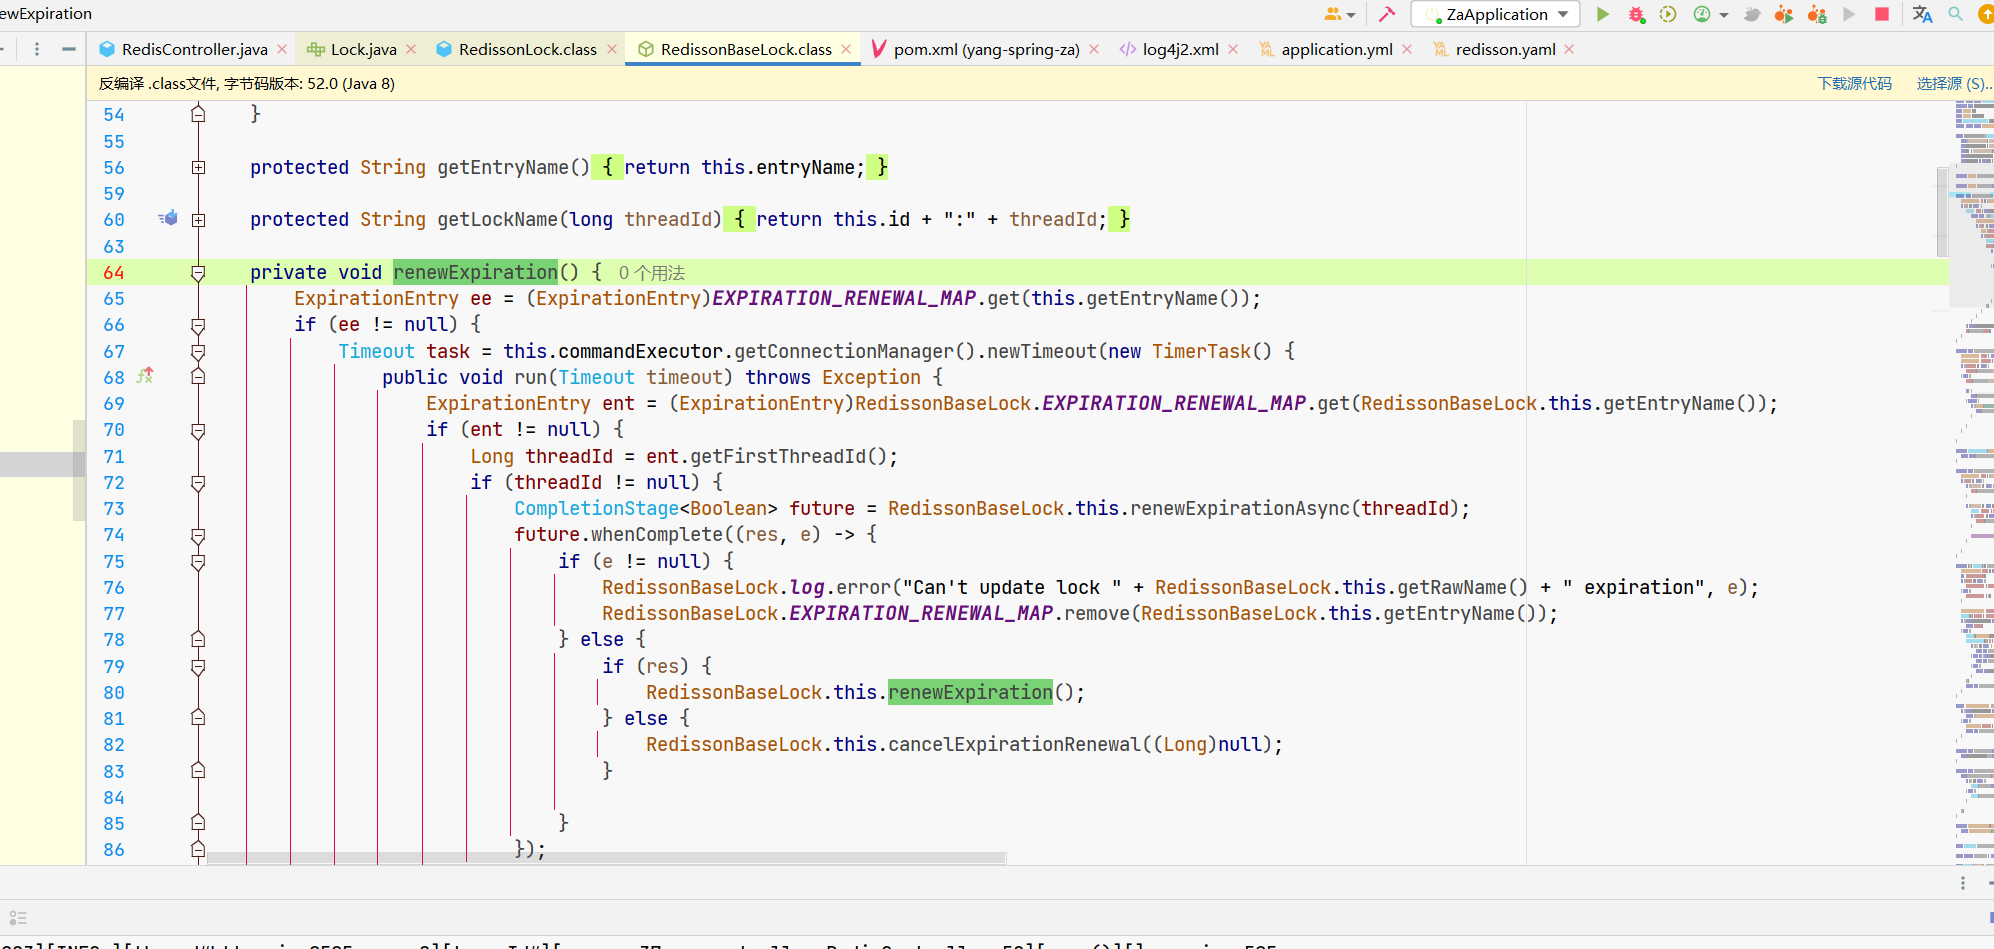The height and width of the screenshot is (949, 1994).
Task: Switch to the RedisController.java tab
Action: 194,49
